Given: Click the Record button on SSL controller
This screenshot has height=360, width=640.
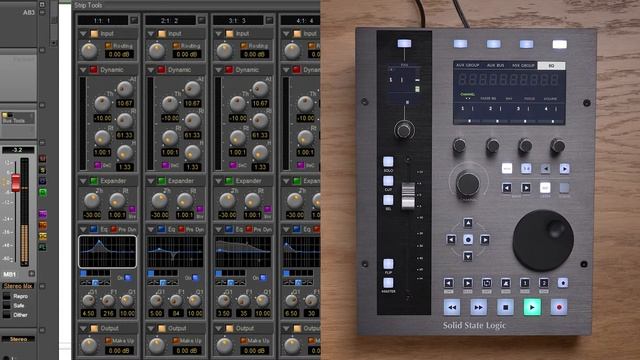Looking at the screenshot, I should [x=559, y=307].
